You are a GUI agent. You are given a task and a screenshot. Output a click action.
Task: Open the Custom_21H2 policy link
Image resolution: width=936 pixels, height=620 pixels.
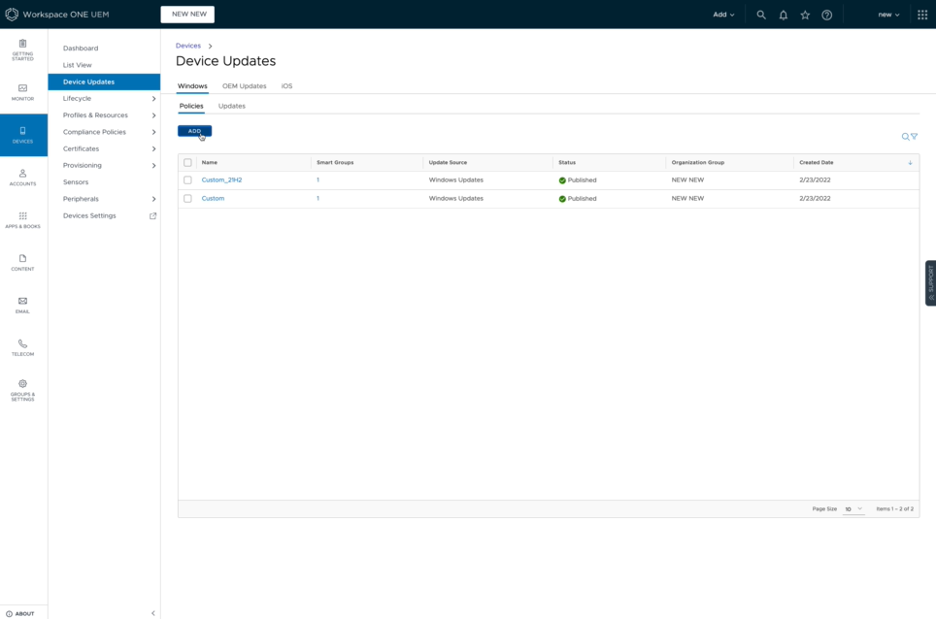222,180
